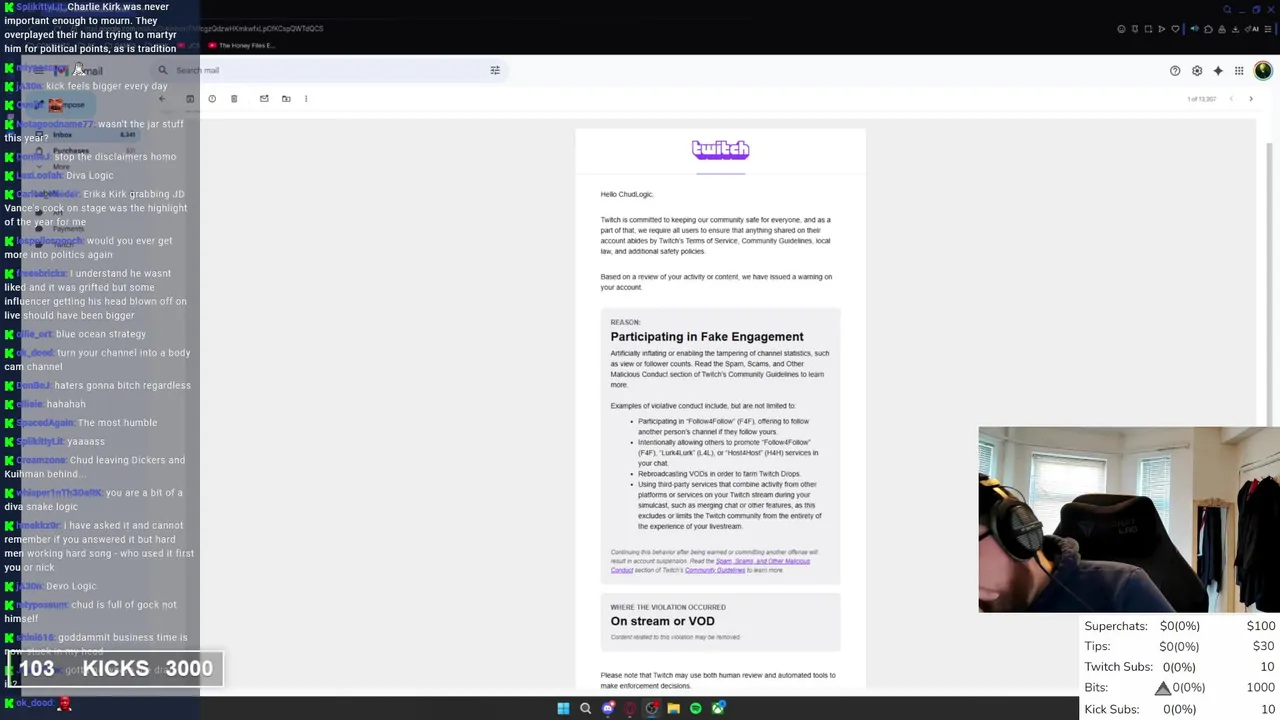Click the Honey Files browser tab

240,45
